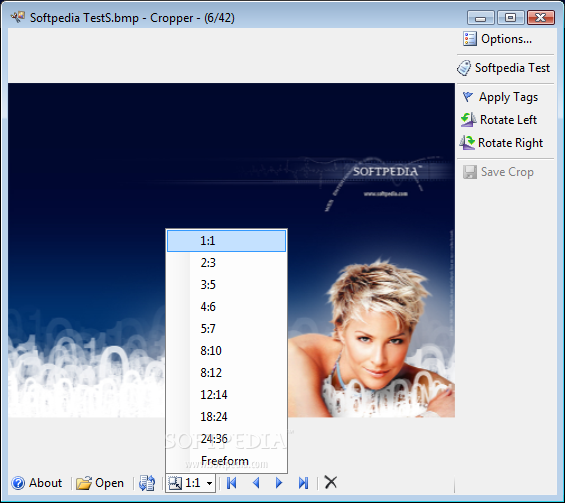Go to the previous image

click(256, 483)
